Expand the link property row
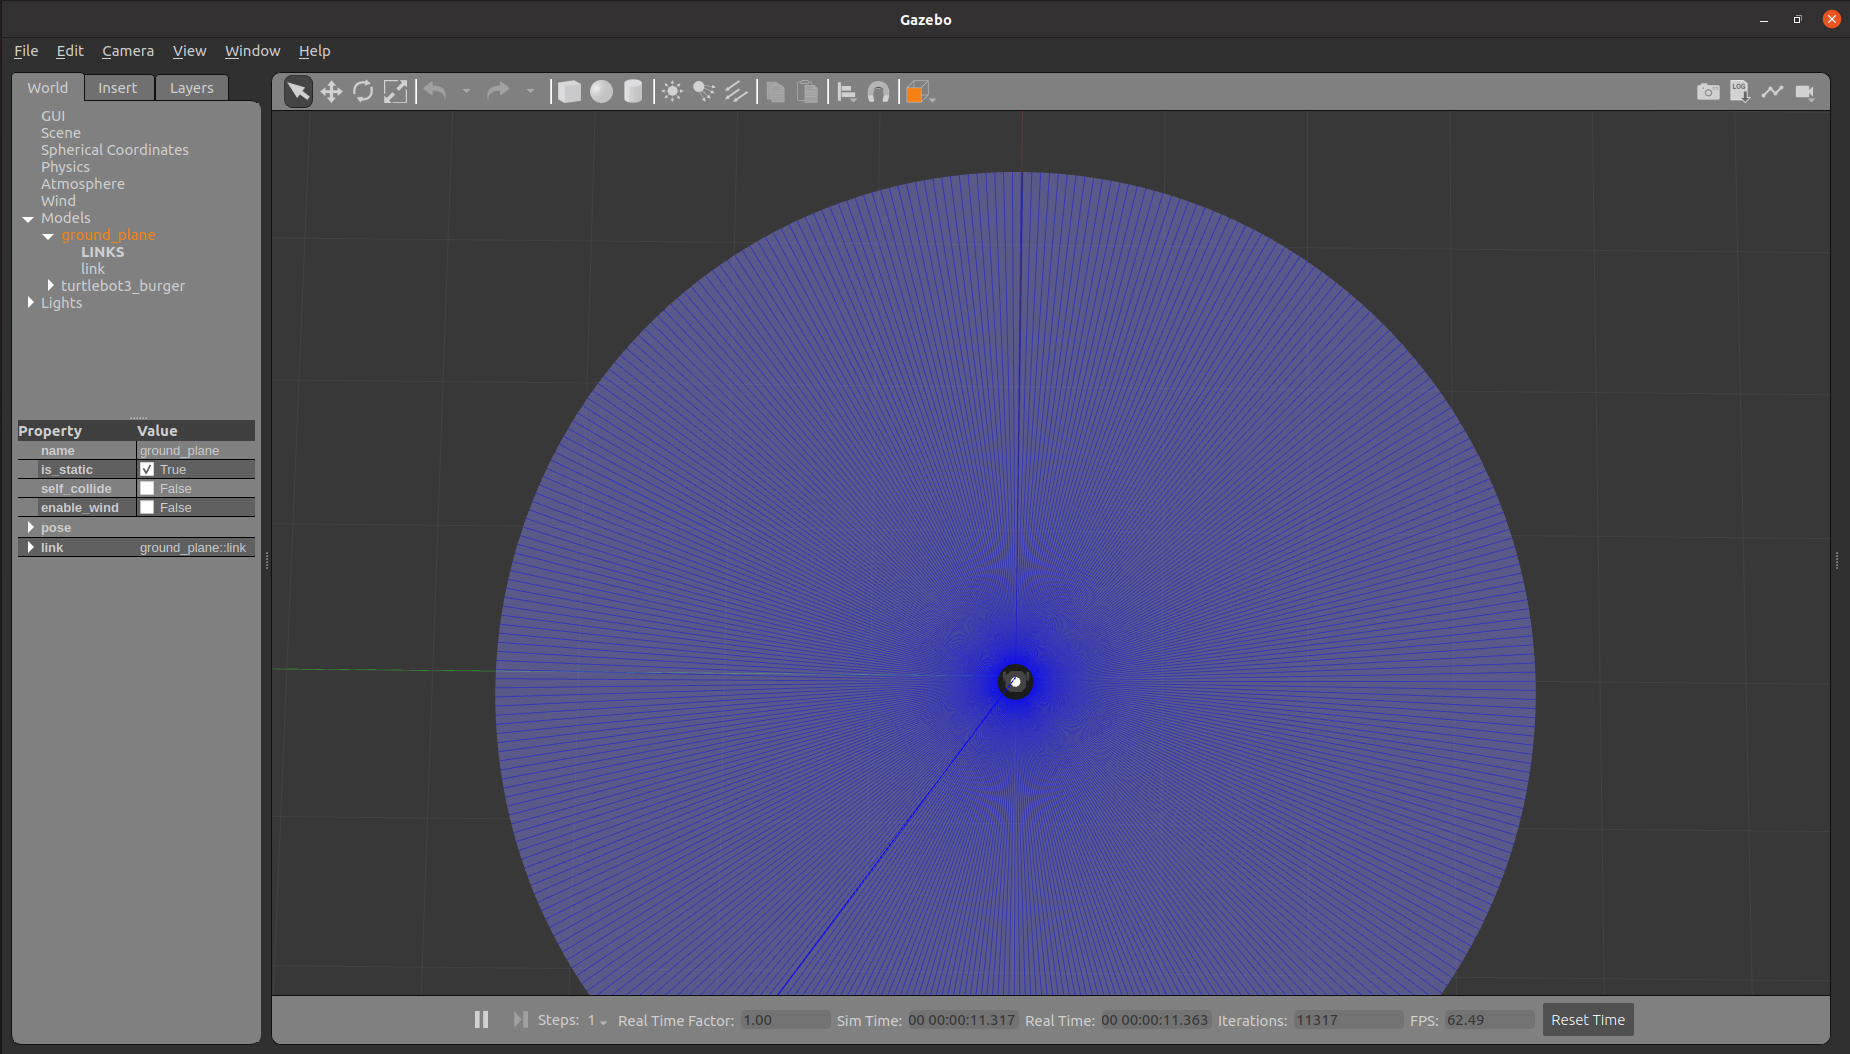The width and height of the screenshot is (1850, 1054). tap(31, 547)
